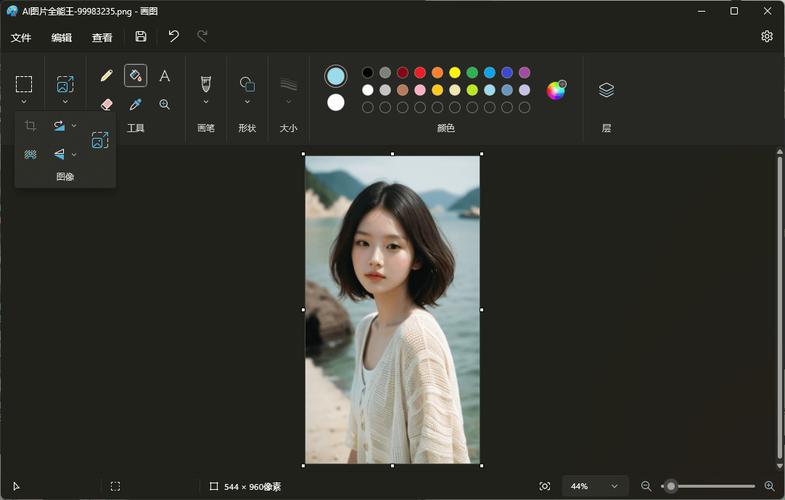This screenshot has height=500, width=785.
Task: Click the Remove background icon in flyout
Action: 30,154
